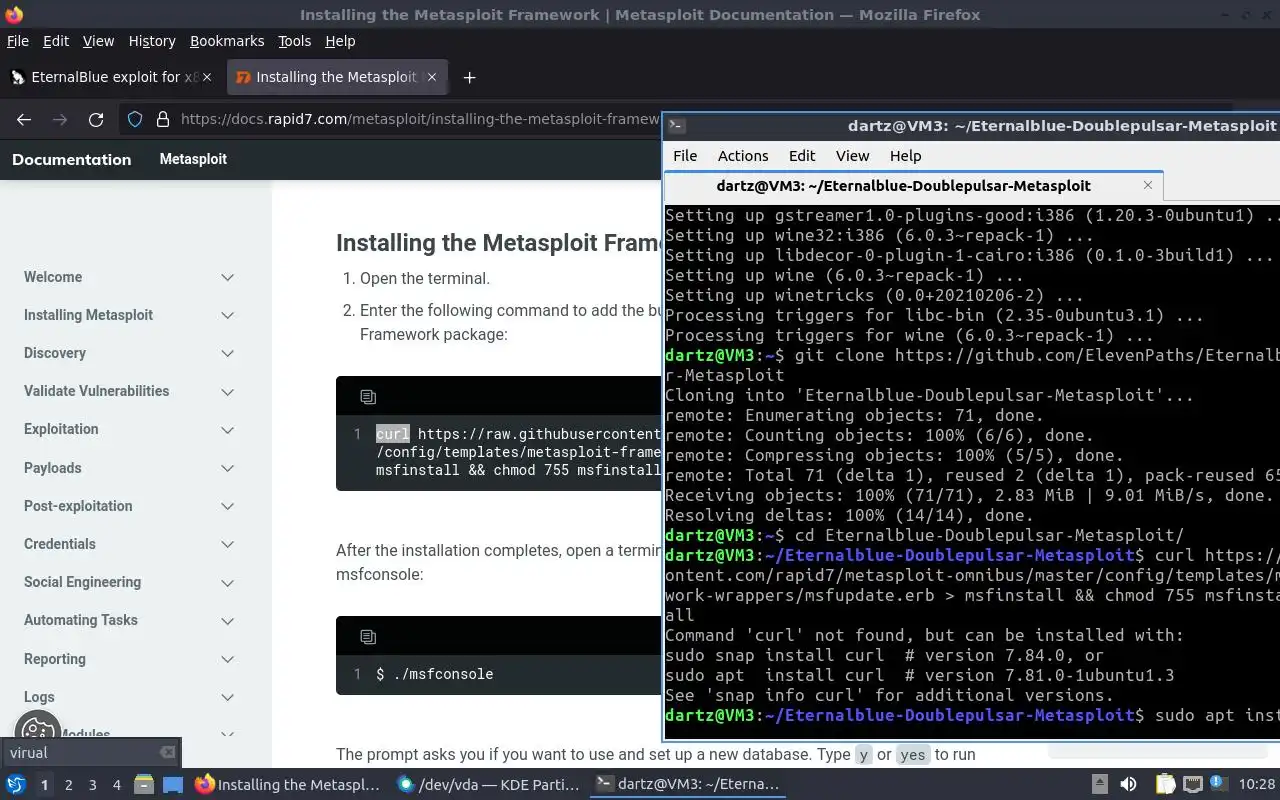
Task: Expand the Credentials sidebar section
Action: (x=228, y=544)
